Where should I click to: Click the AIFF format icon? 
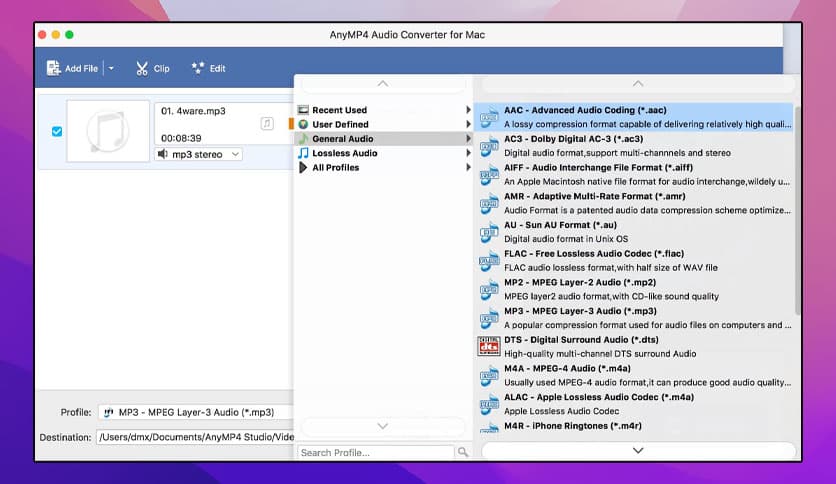[x=488, y=175]
